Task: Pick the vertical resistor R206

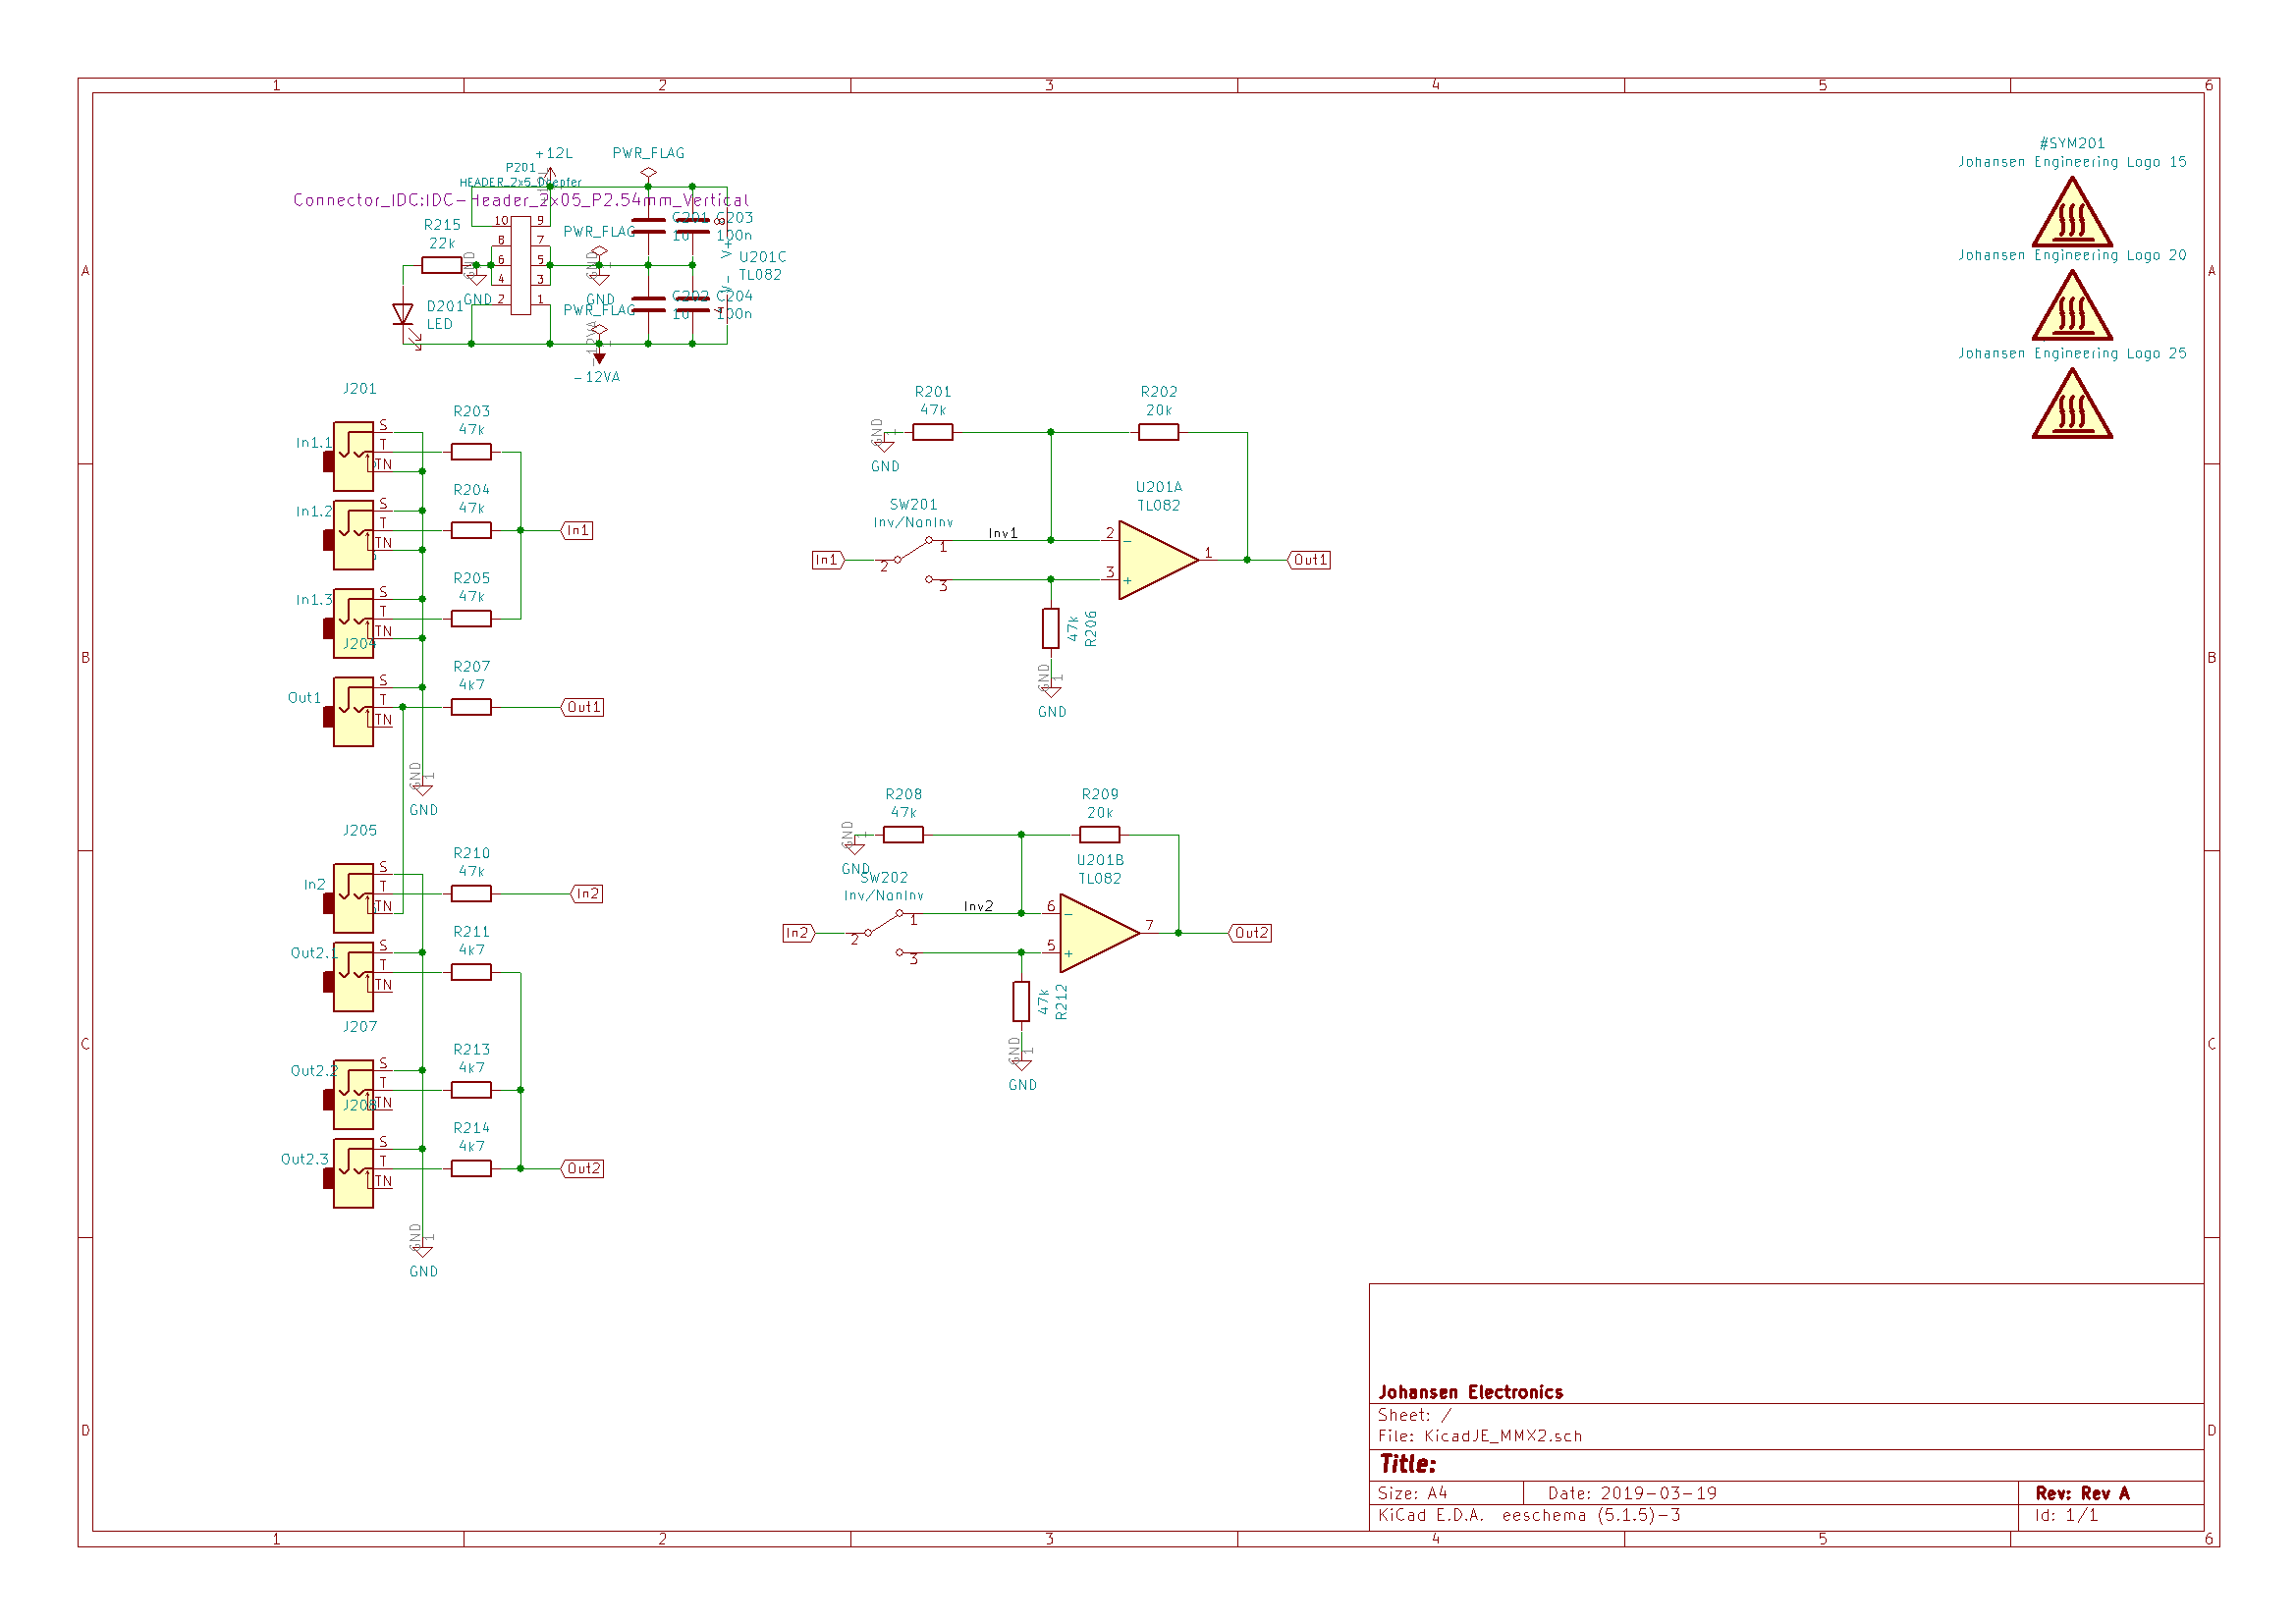Action: (x=1050, y=628)
